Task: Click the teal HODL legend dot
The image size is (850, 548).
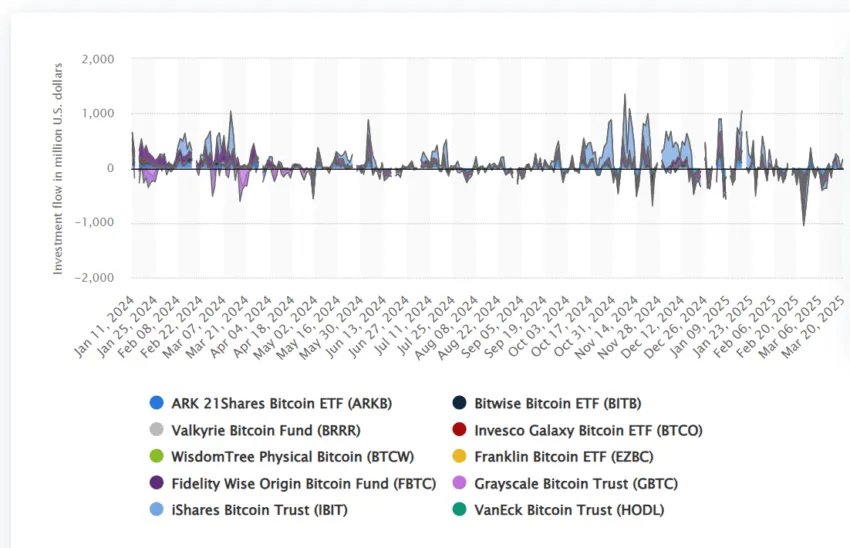Action: (x=459, y=509)
